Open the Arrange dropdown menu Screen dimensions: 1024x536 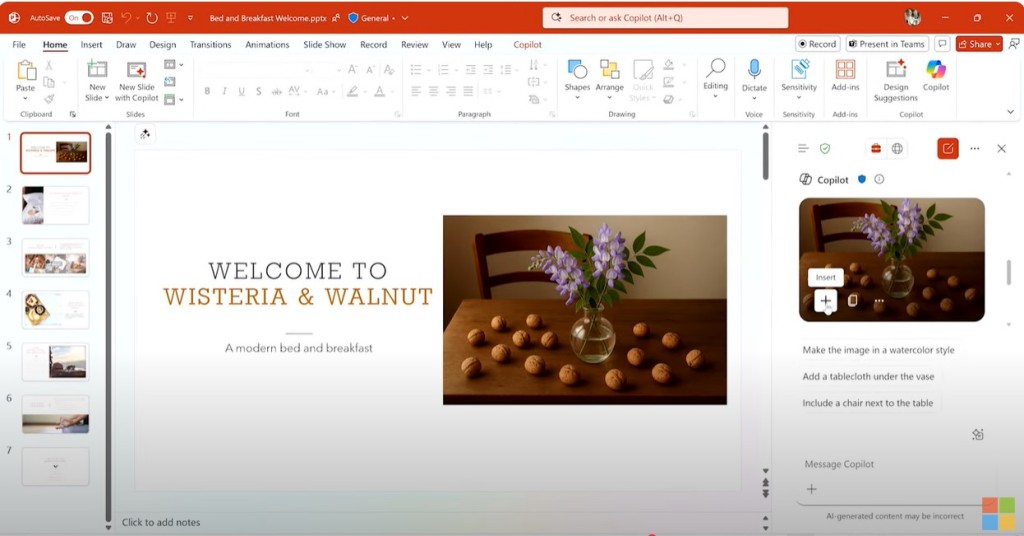click(609, 78)
